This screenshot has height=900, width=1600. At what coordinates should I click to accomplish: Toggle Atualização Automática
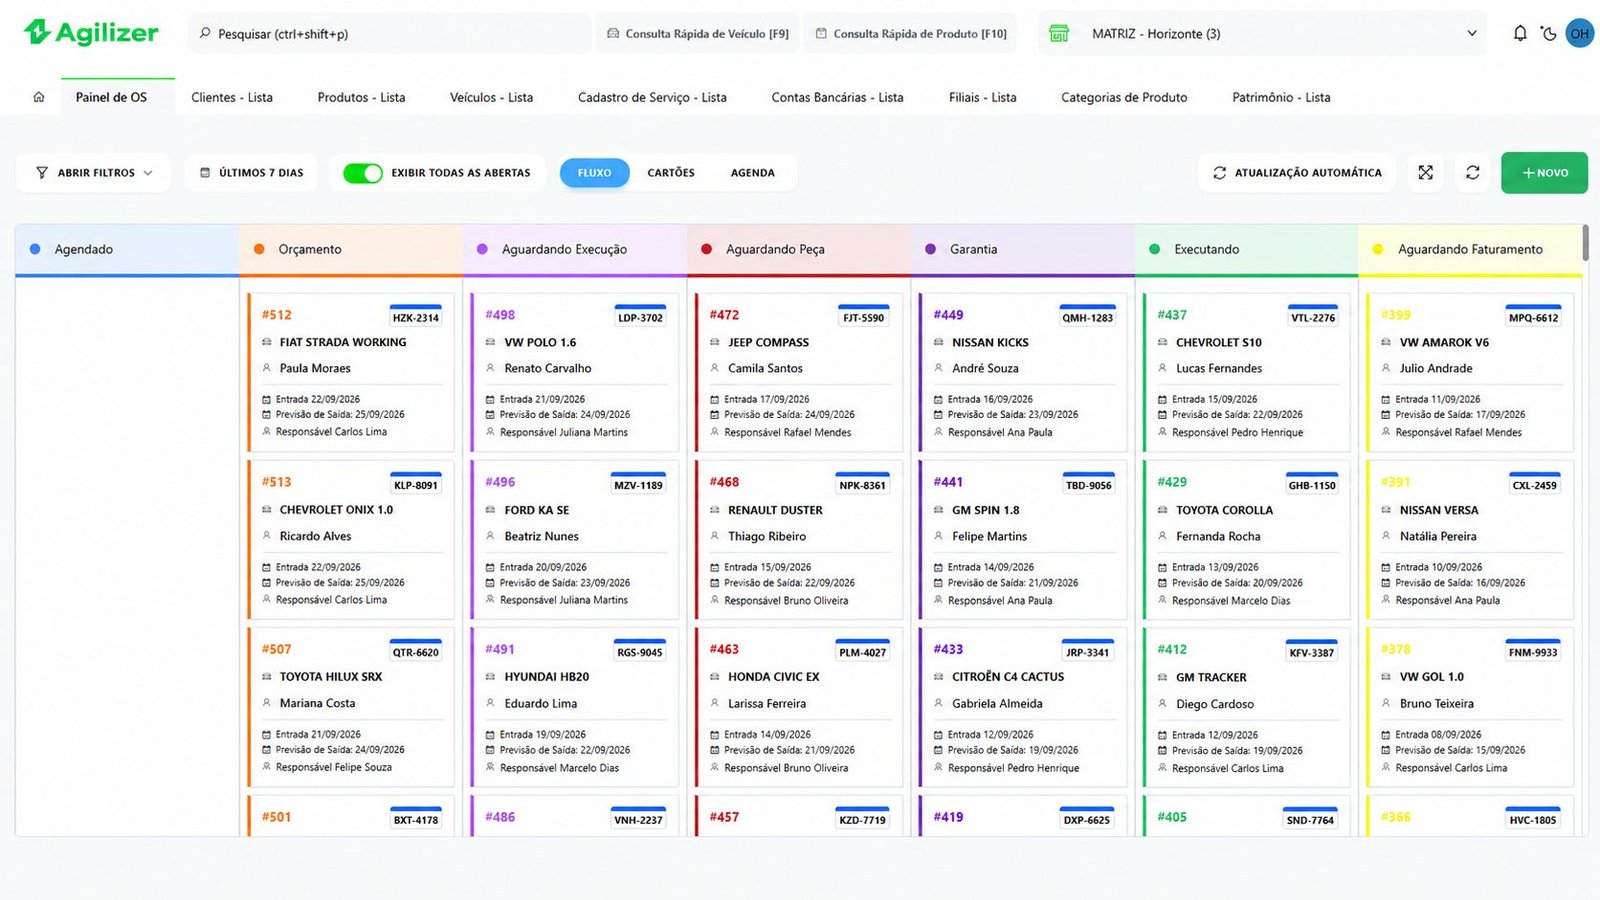click(x=1297, y=173)
